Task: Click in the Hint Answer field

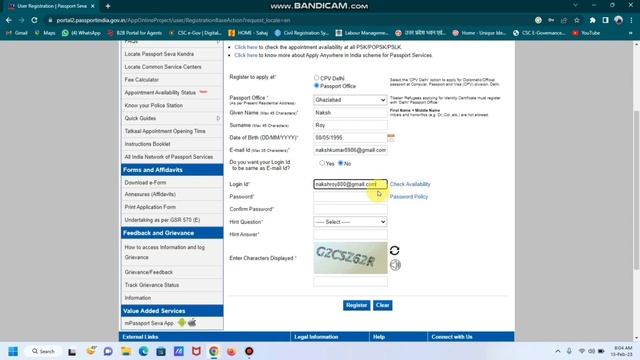Action: click(350, 234)
